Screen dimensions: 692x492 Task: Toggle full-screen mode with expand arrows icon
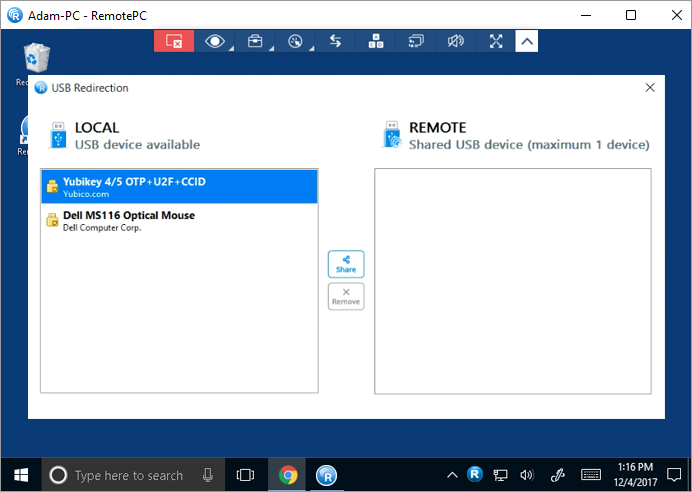point(496,41)
